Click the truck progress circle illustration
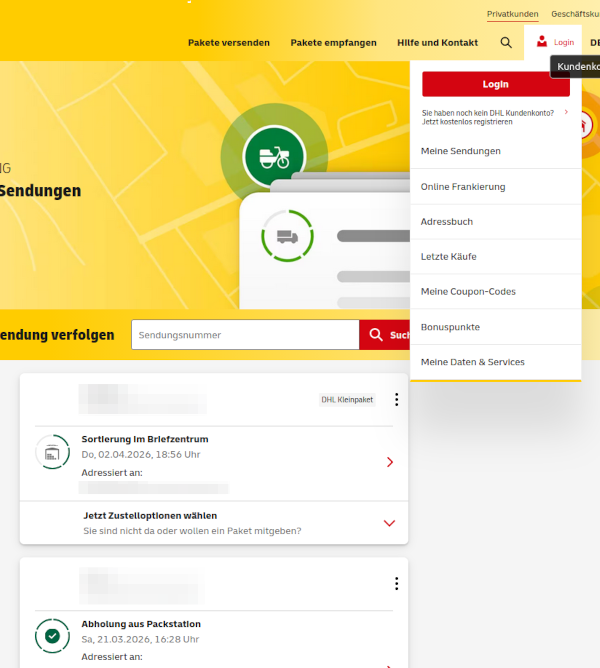Image resolution: width=600 pixels, height=668 pixels. 287,236
